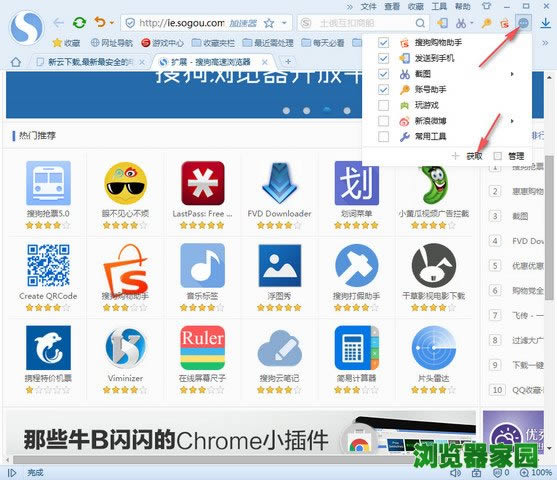The width and height of the screenshot is (557, 480).
Task: Open the 搜狗云笔记 cloud note icon
Action: (280, 348)
